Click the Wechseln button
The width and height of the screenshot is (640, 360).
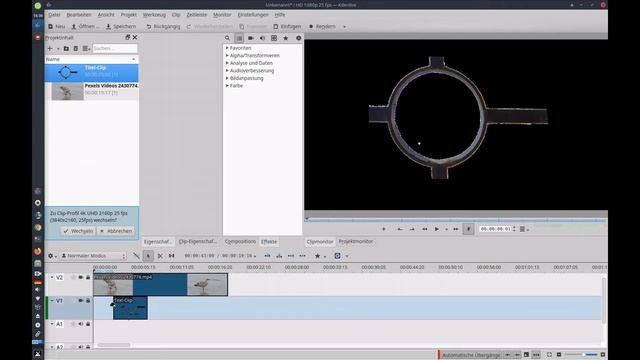pyautogui.click(x=78, y=231)
